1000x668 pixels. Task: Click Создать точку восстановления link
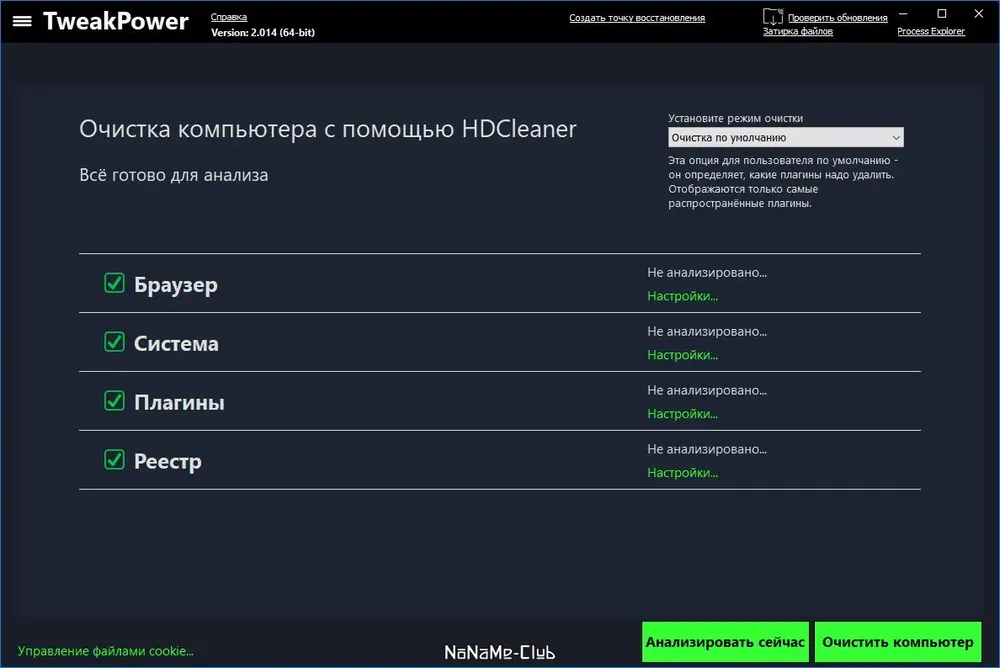coord(637,18)
